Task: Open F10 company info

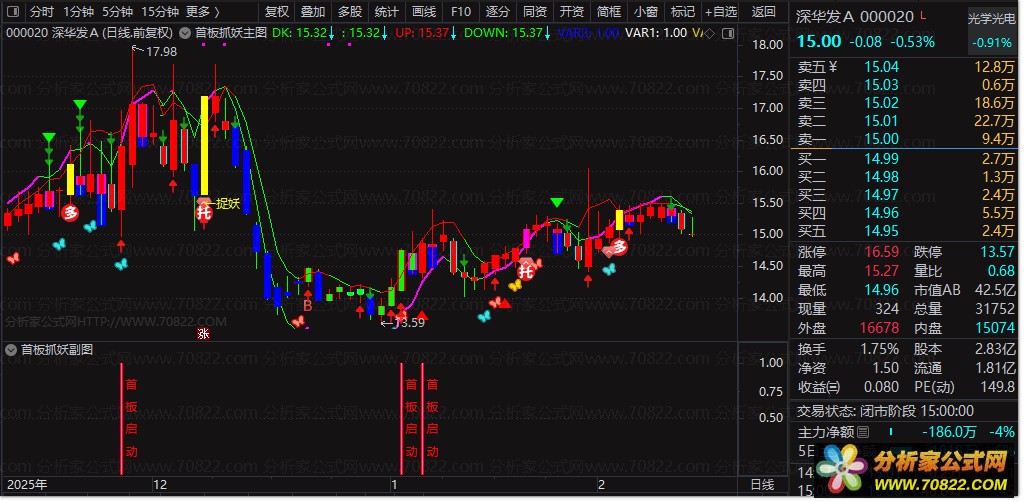Action: point(460,11)
